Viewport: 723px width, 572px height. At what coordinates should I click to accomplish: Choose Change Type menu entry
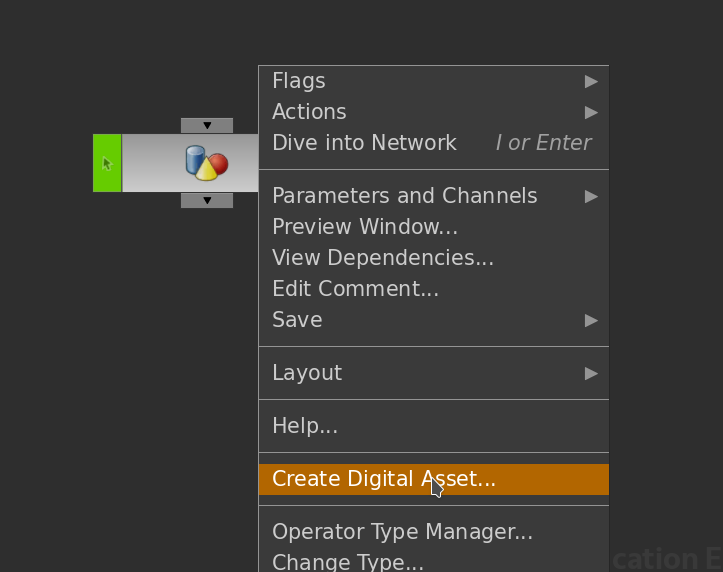348,562
